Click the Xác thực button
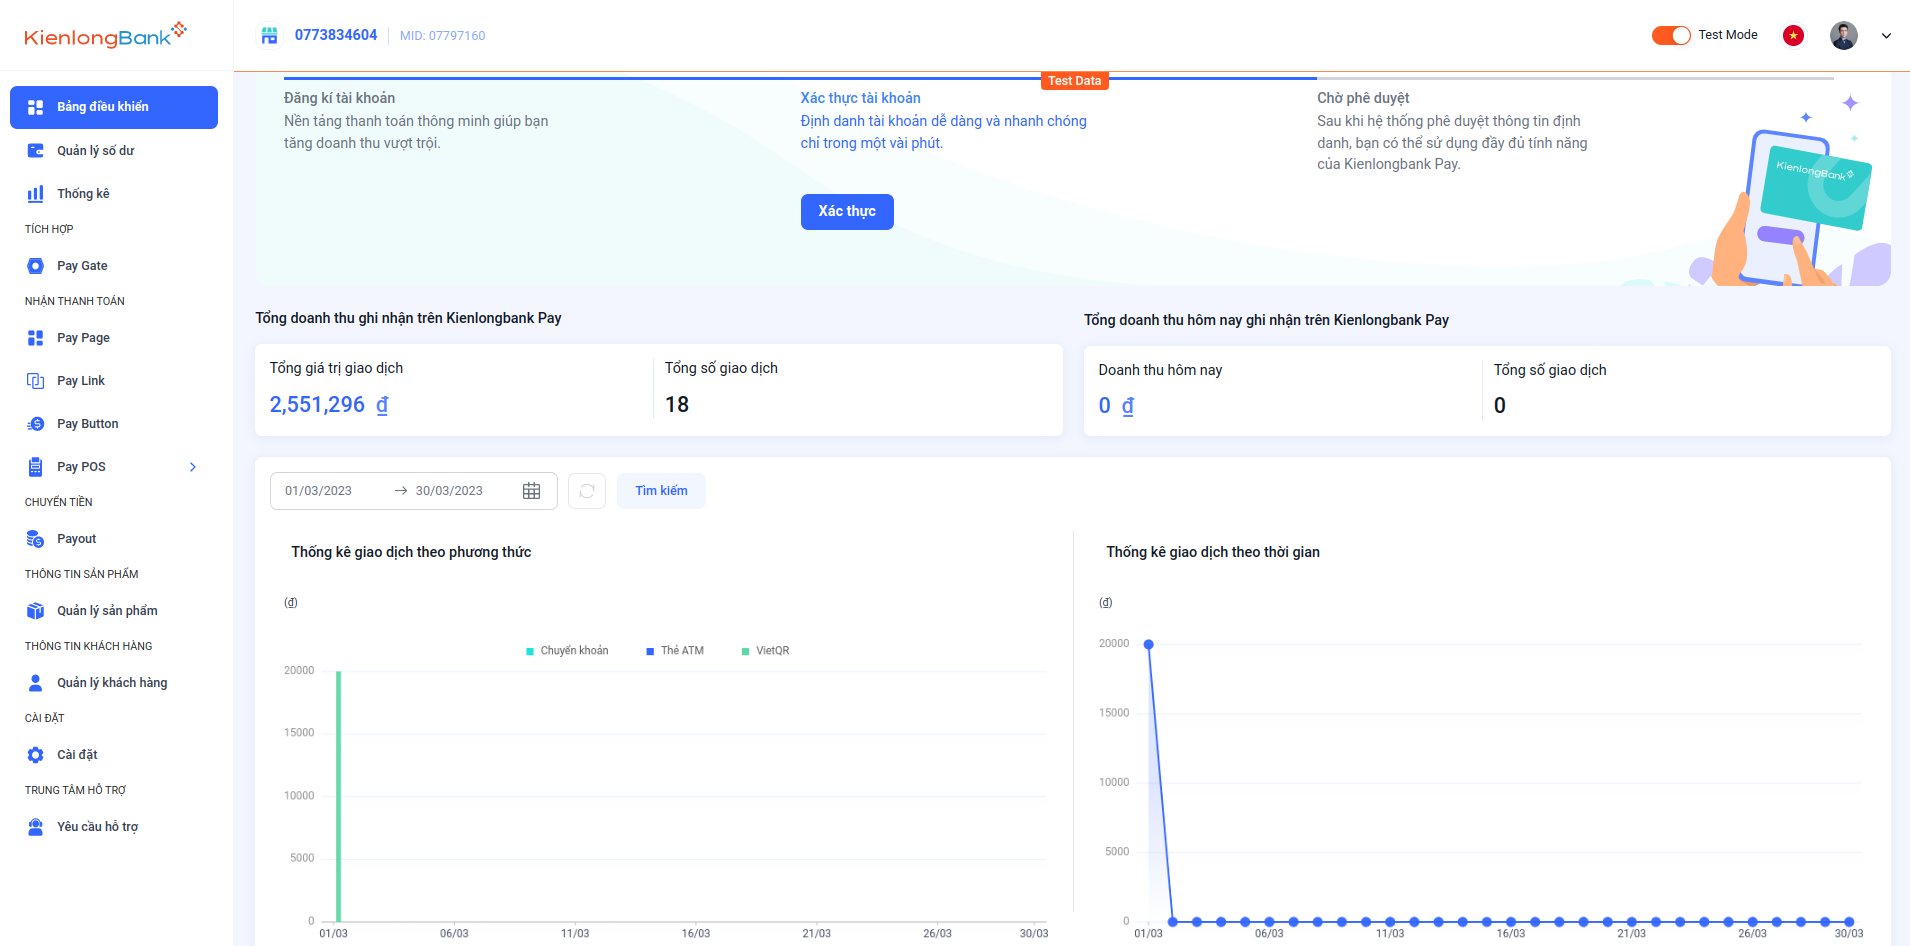 [847, 212]
